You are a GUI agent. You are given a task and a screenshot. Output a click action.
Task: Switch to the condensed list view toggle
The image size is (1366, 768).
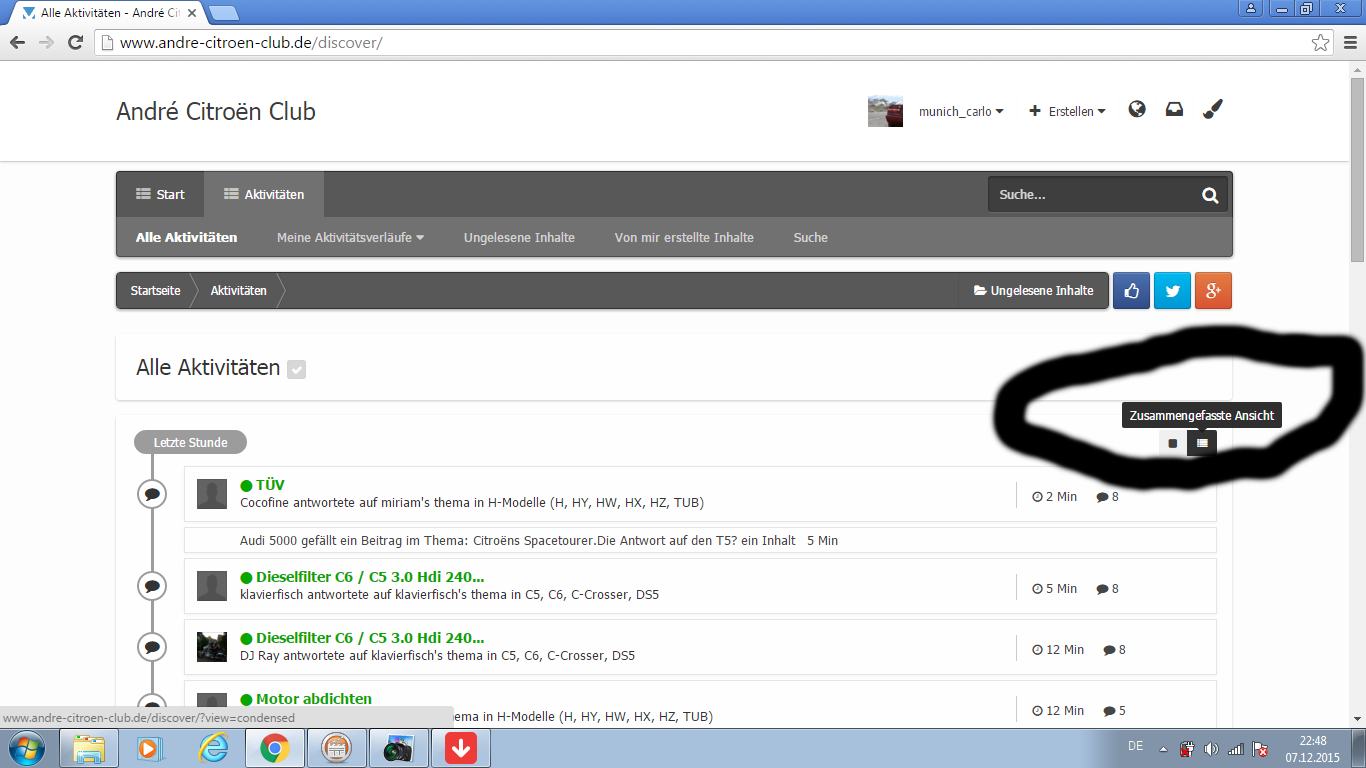1202,443
